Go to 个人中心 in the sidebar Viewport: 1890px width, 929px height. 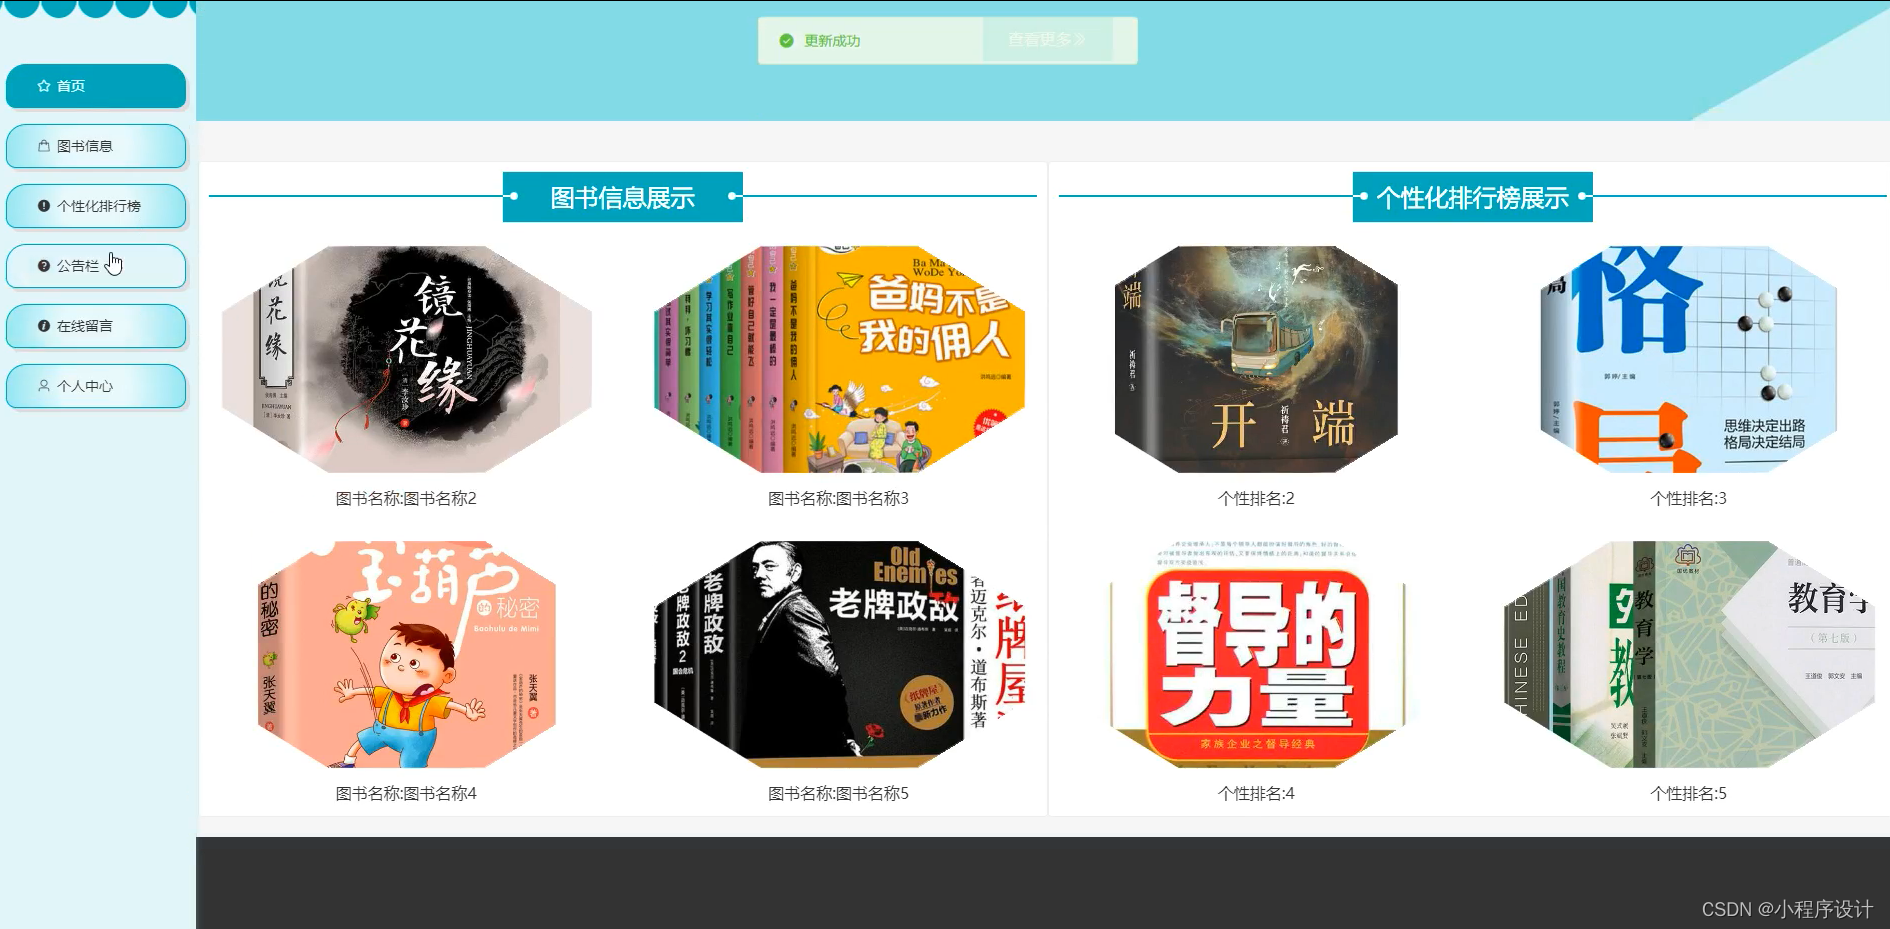tap(96, 386)
